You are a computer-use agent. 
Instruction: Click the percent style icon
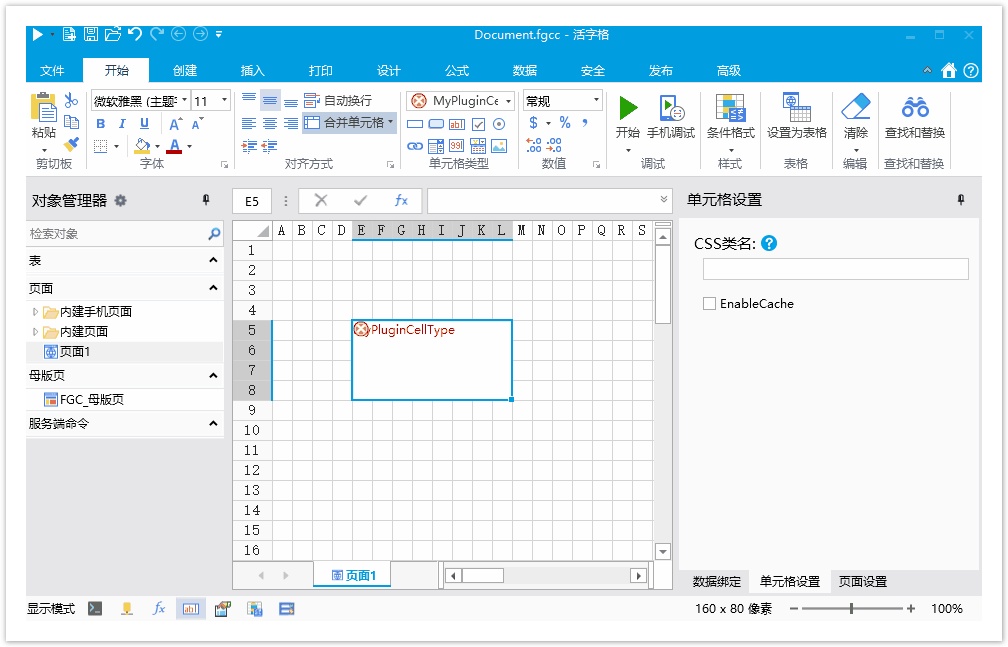[564, 122]
